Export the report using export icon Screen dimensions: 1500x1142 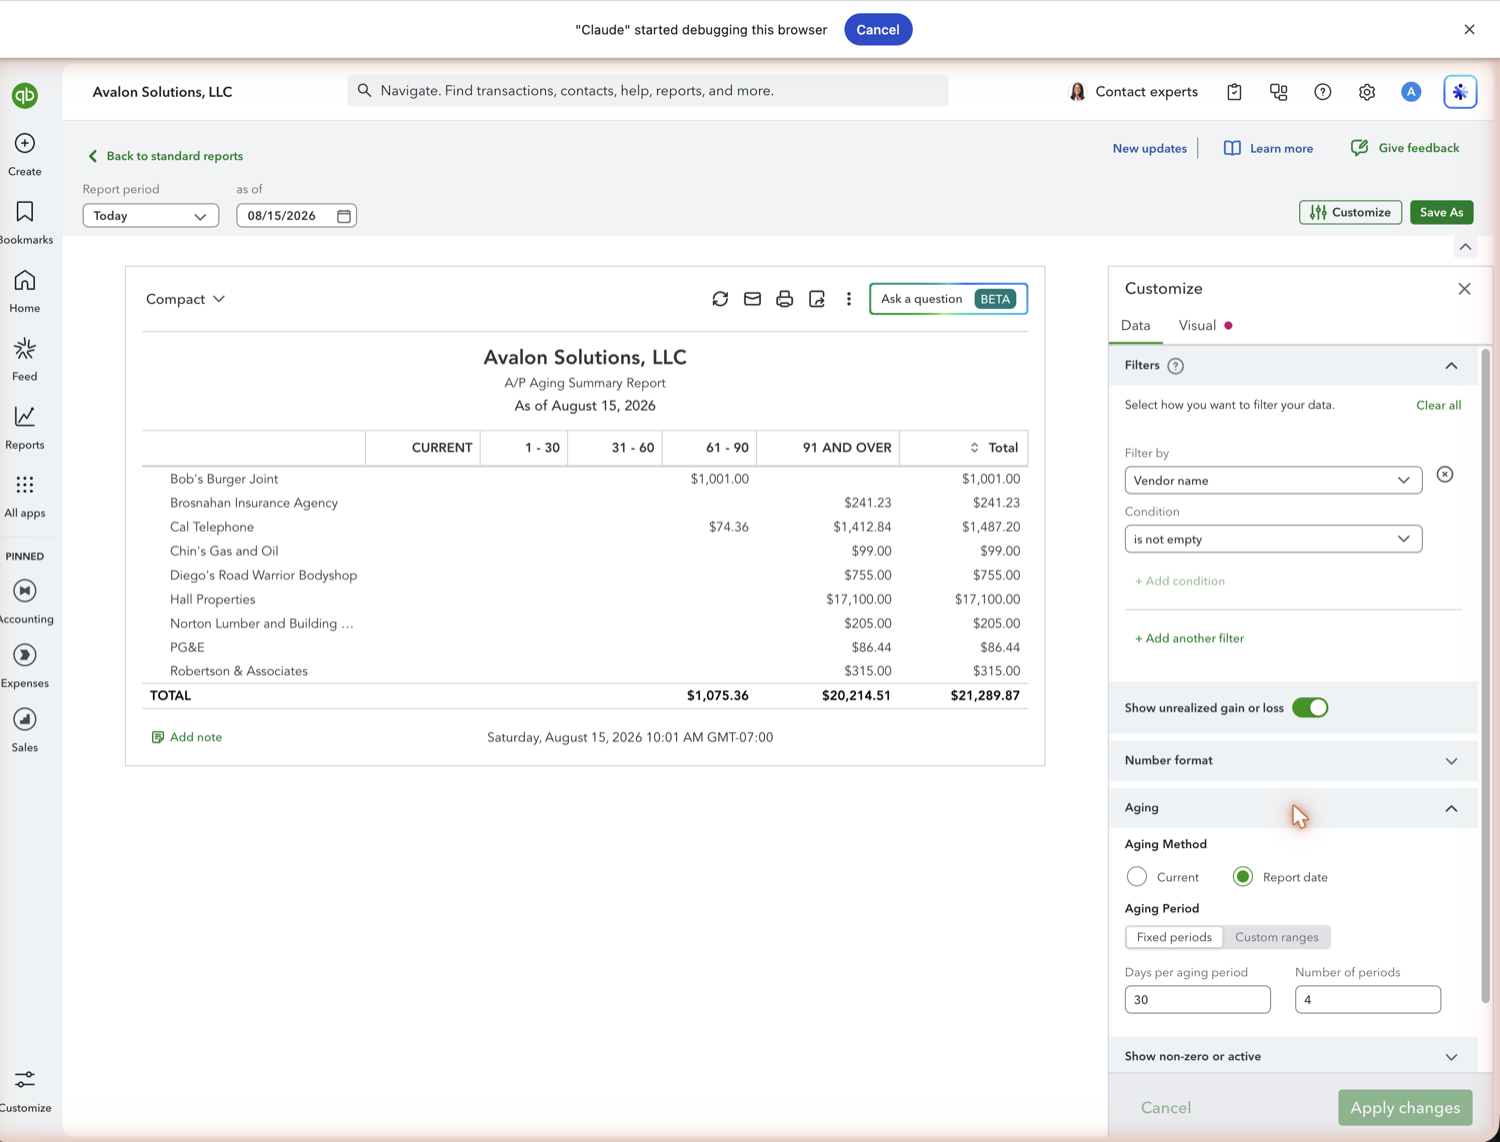pos(817,299)
